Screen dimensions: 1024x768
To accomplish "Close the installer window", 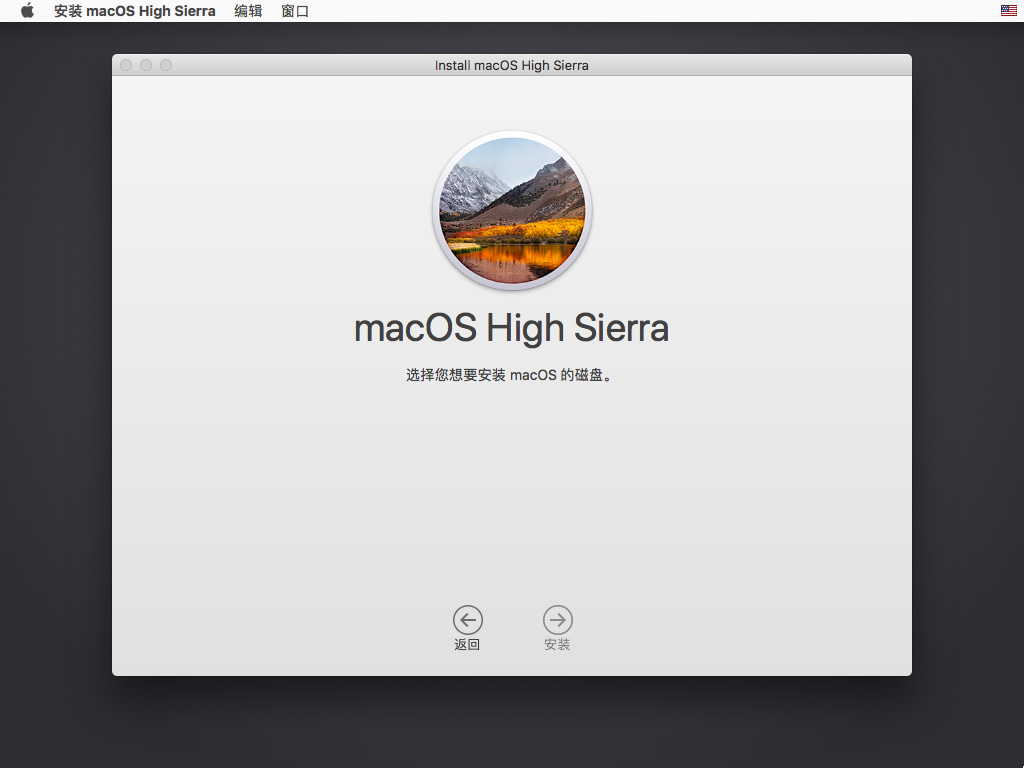I will pos(127,65).
